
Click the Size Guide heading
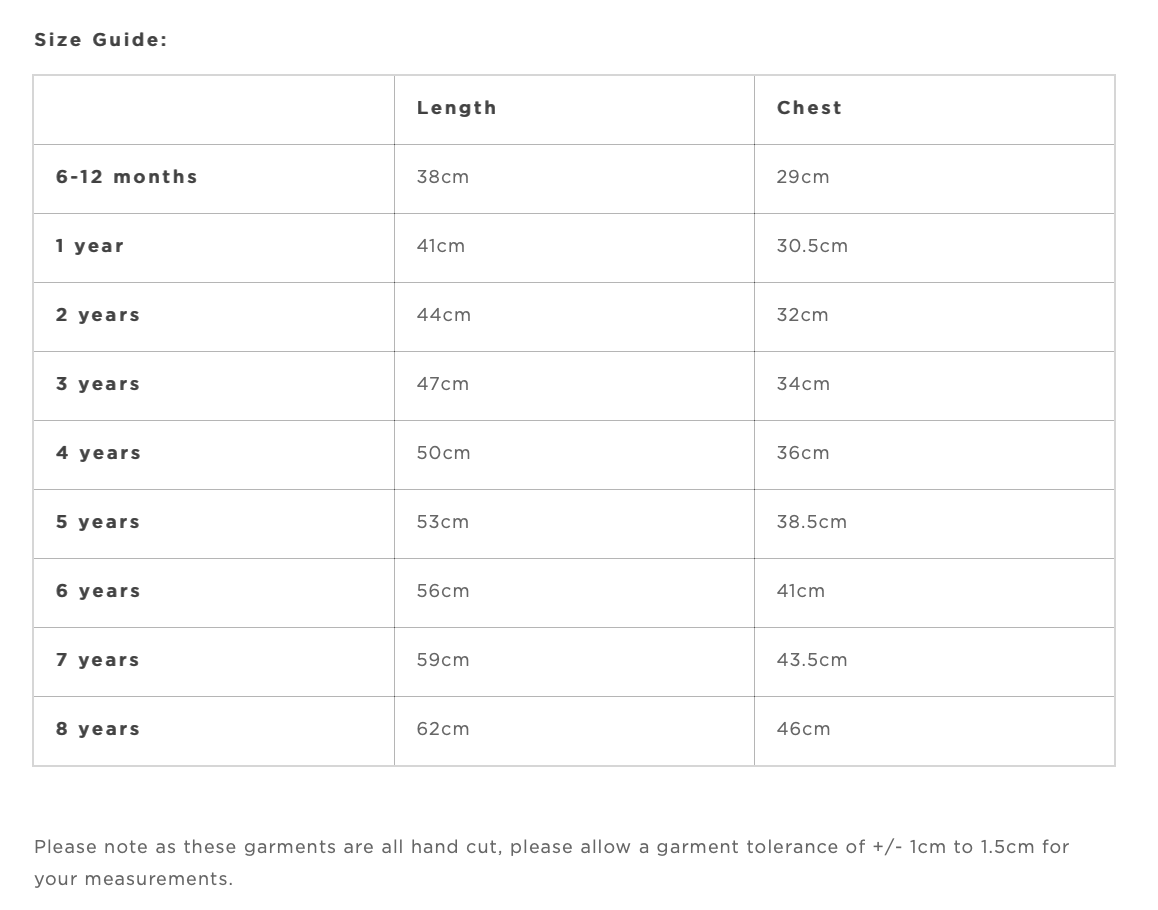pos(101,40)
